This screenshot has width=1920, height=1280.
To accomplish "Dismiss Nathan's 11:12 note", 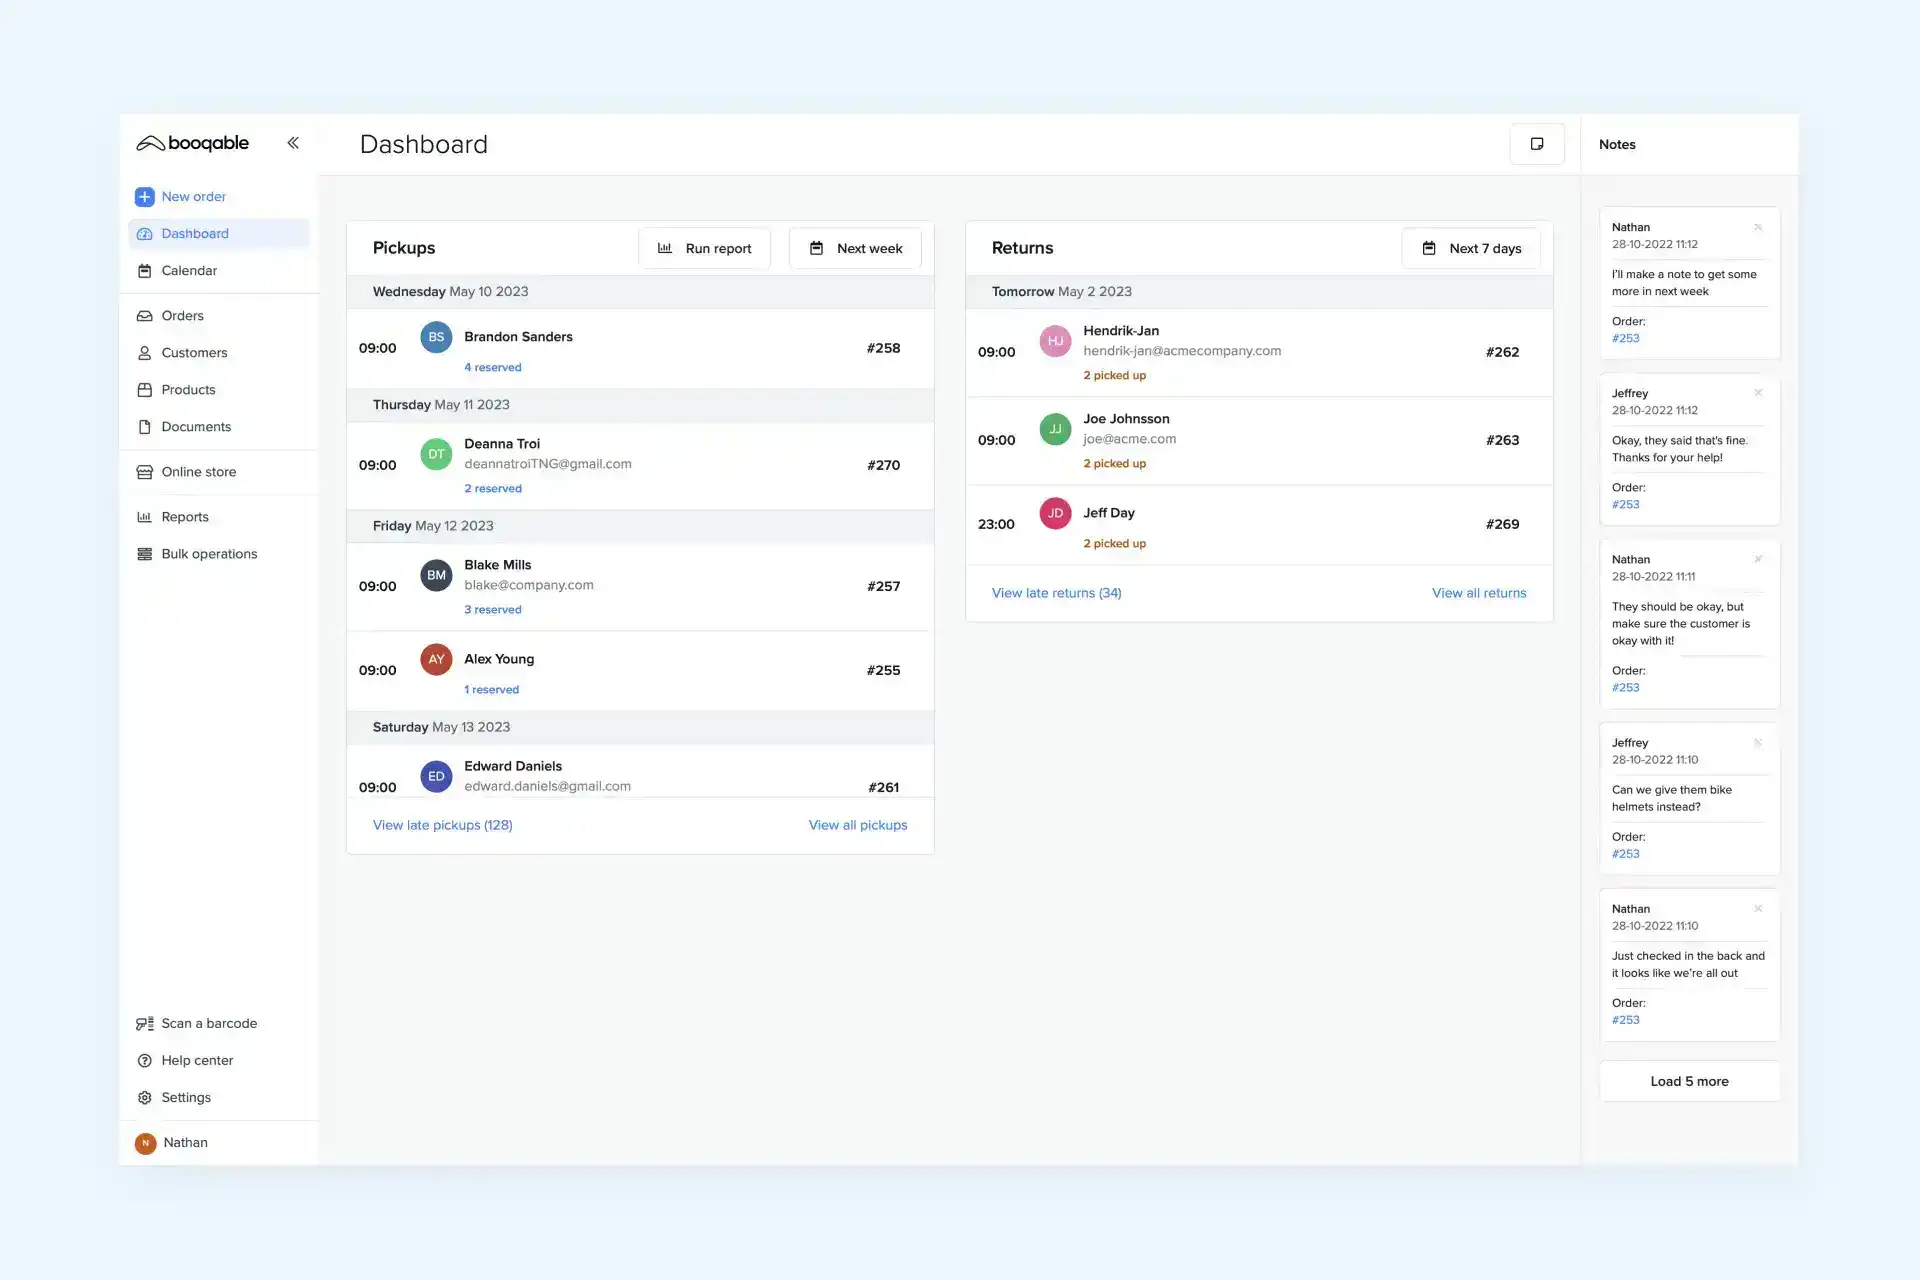I will 1759,227.
